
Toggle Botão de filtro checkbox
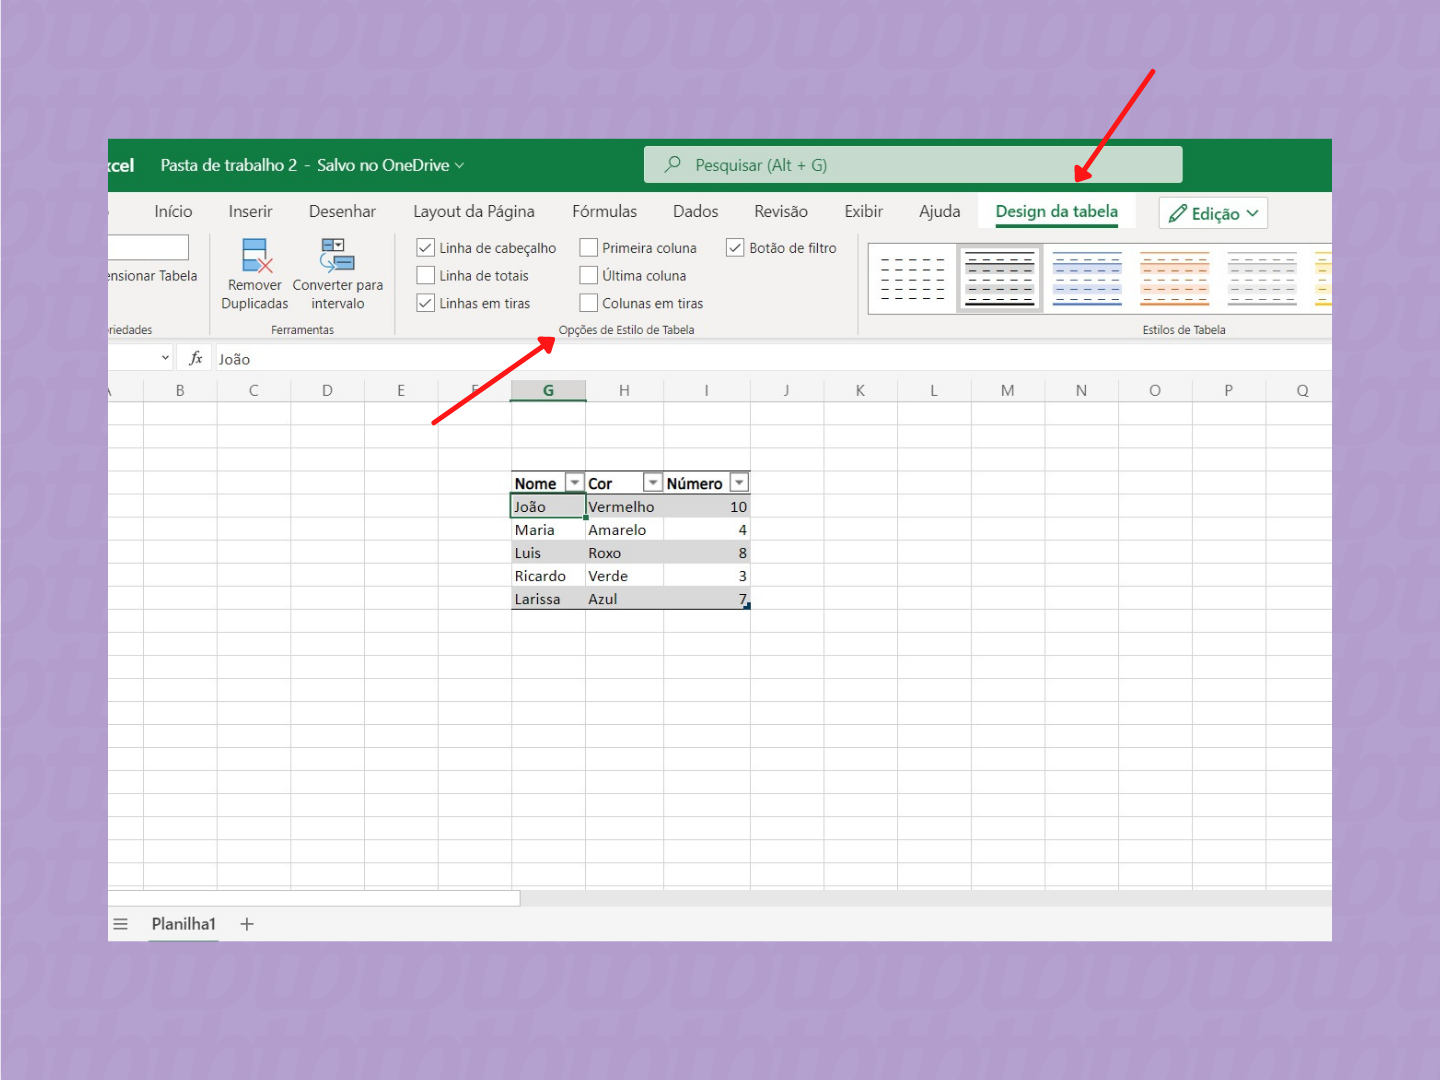735,247
